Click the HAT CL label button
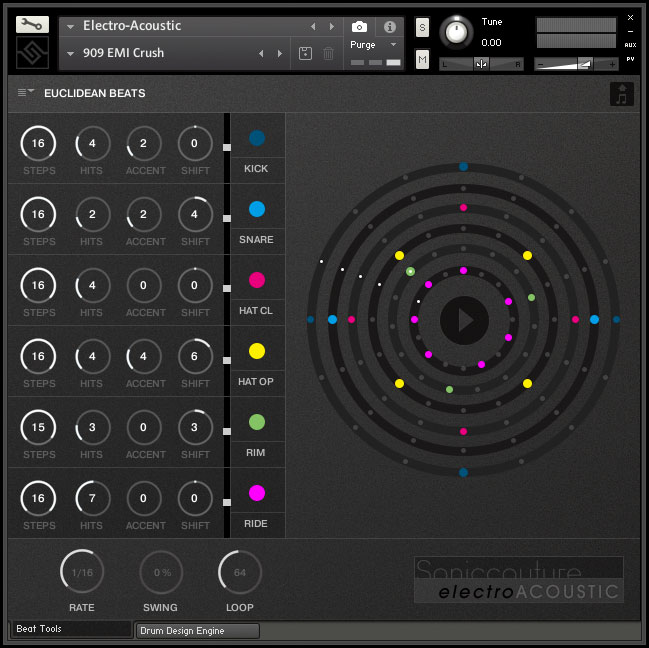The height and width of the screenshot is (648, 649). (x=256, y=311)
